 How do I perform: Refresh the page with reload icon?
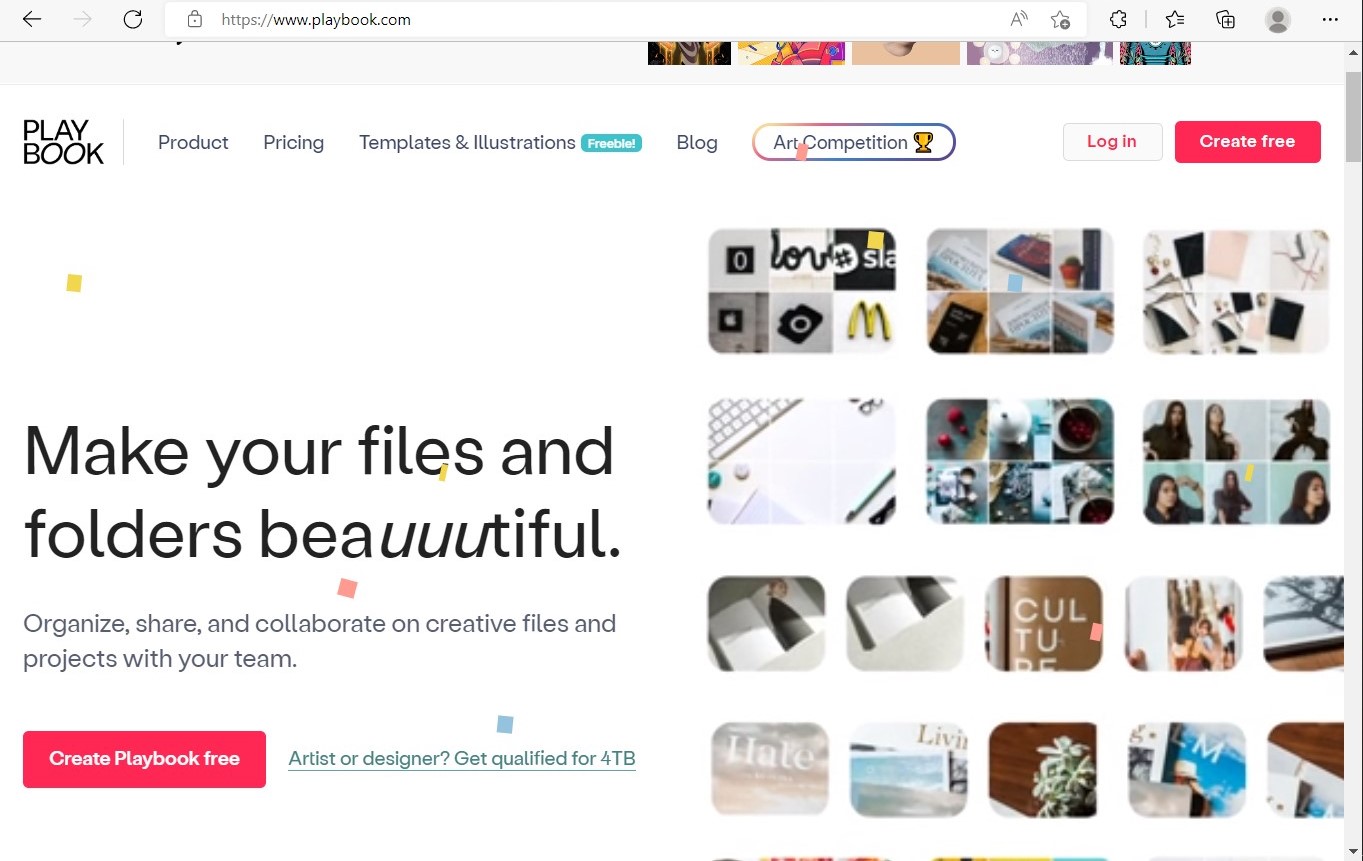click(x=133, y=19)
